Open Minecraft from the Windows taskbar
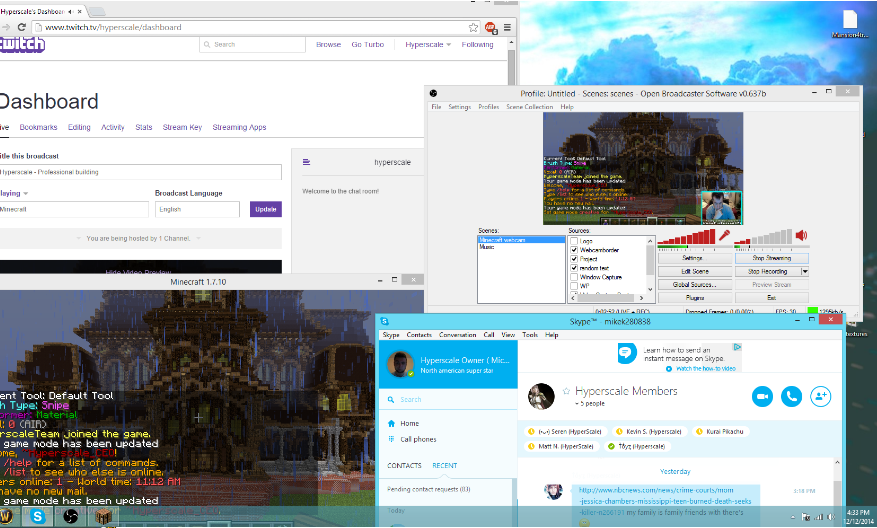877x528 pixels. tap(103, 516)
